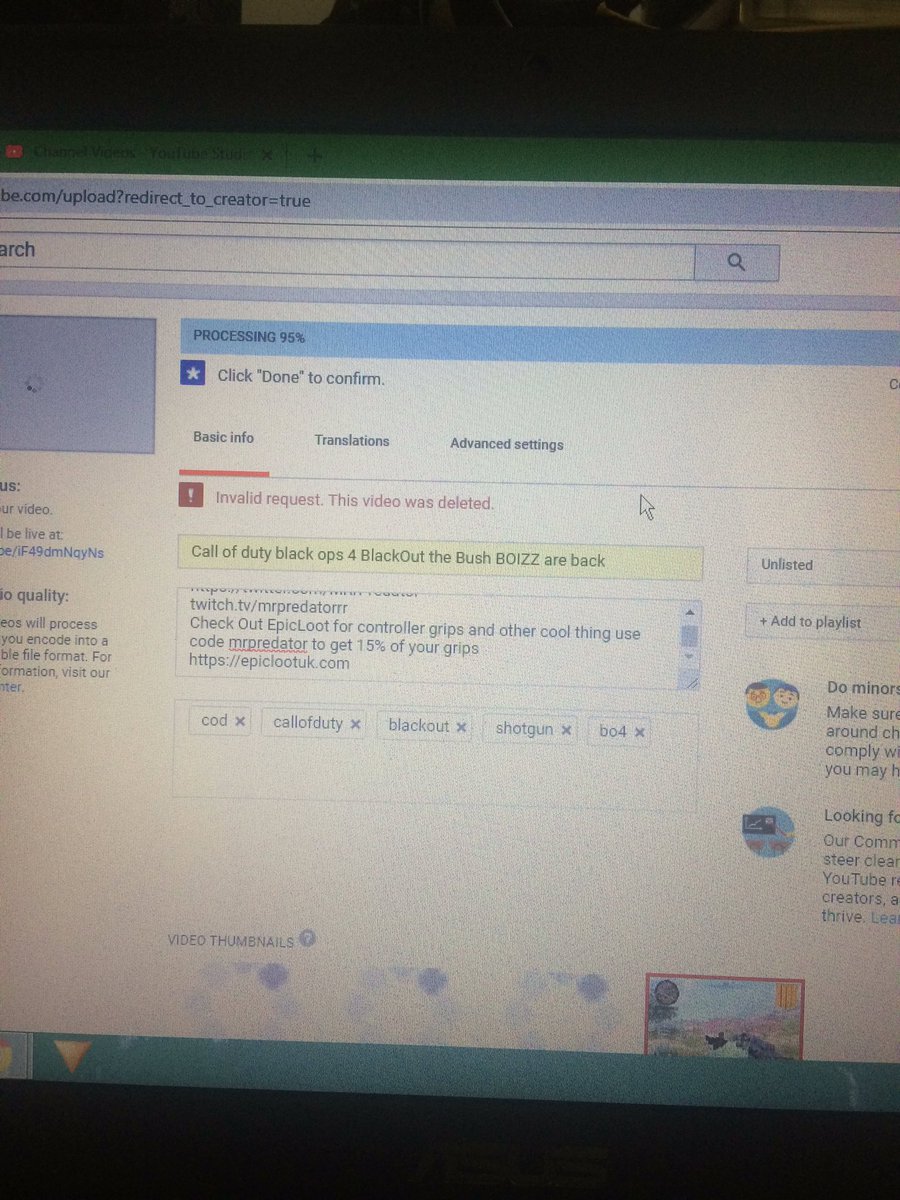Open the Unlisted privacy dropdown
The image size is (900, 1200).
[823, 565]
